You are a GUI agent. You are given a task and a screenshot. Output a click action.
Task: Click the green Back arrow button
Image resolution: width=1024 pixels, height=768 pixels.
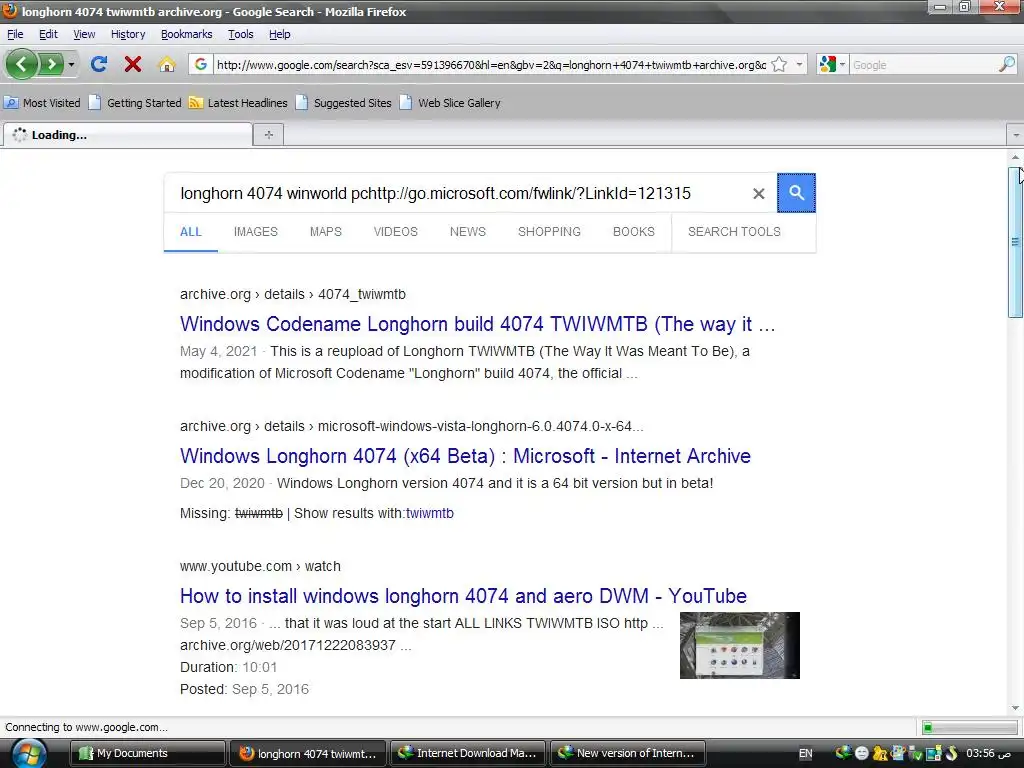(x=22, y=64)
